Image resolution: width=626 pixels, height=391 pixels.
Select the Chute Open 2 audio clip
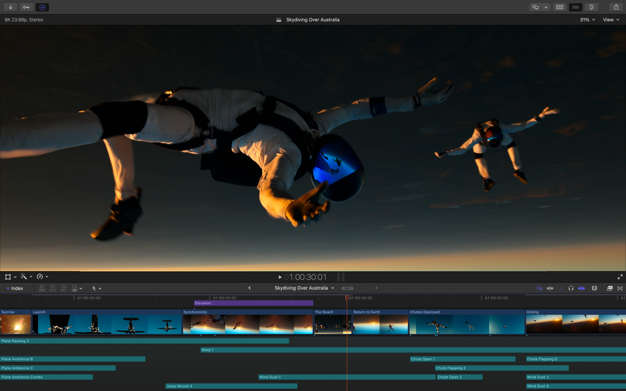pos(460,377)
